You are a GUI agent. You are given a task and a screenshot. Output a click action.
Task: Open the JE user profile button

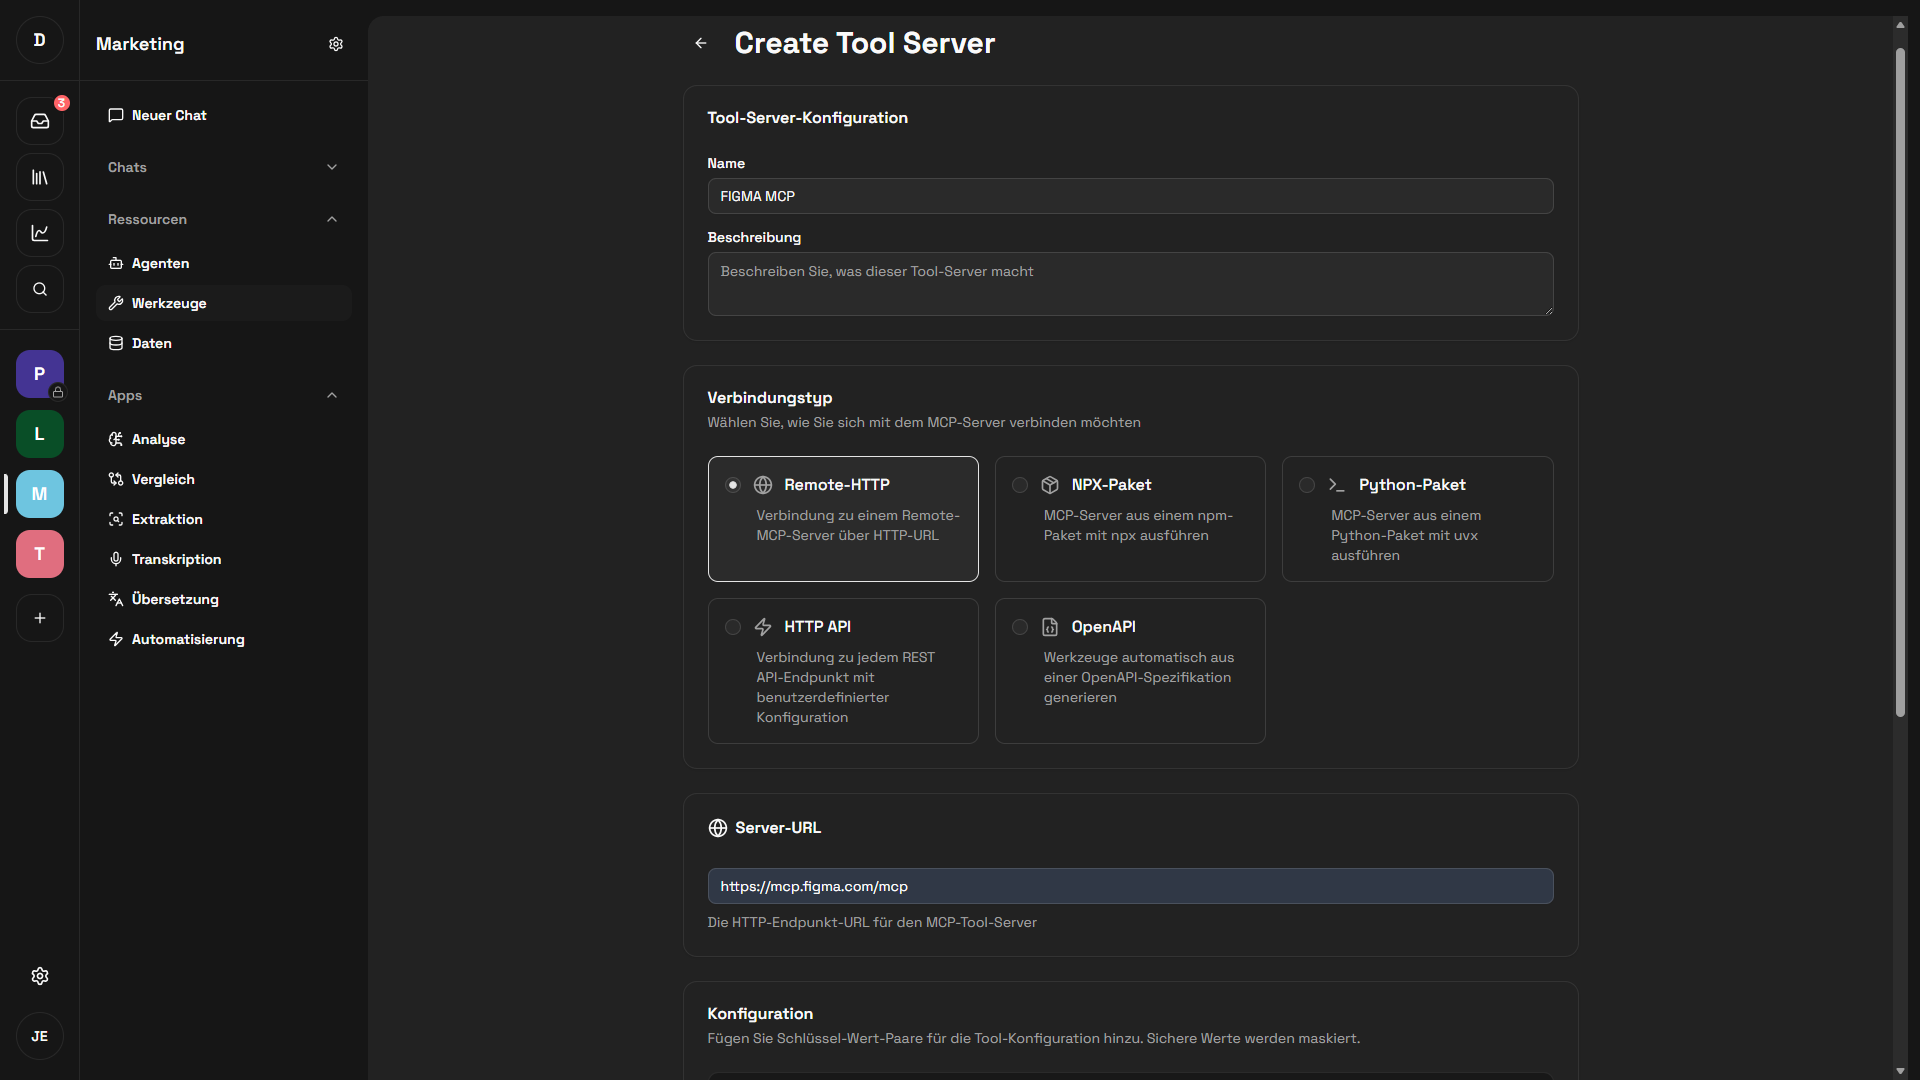coord(40,1036)
